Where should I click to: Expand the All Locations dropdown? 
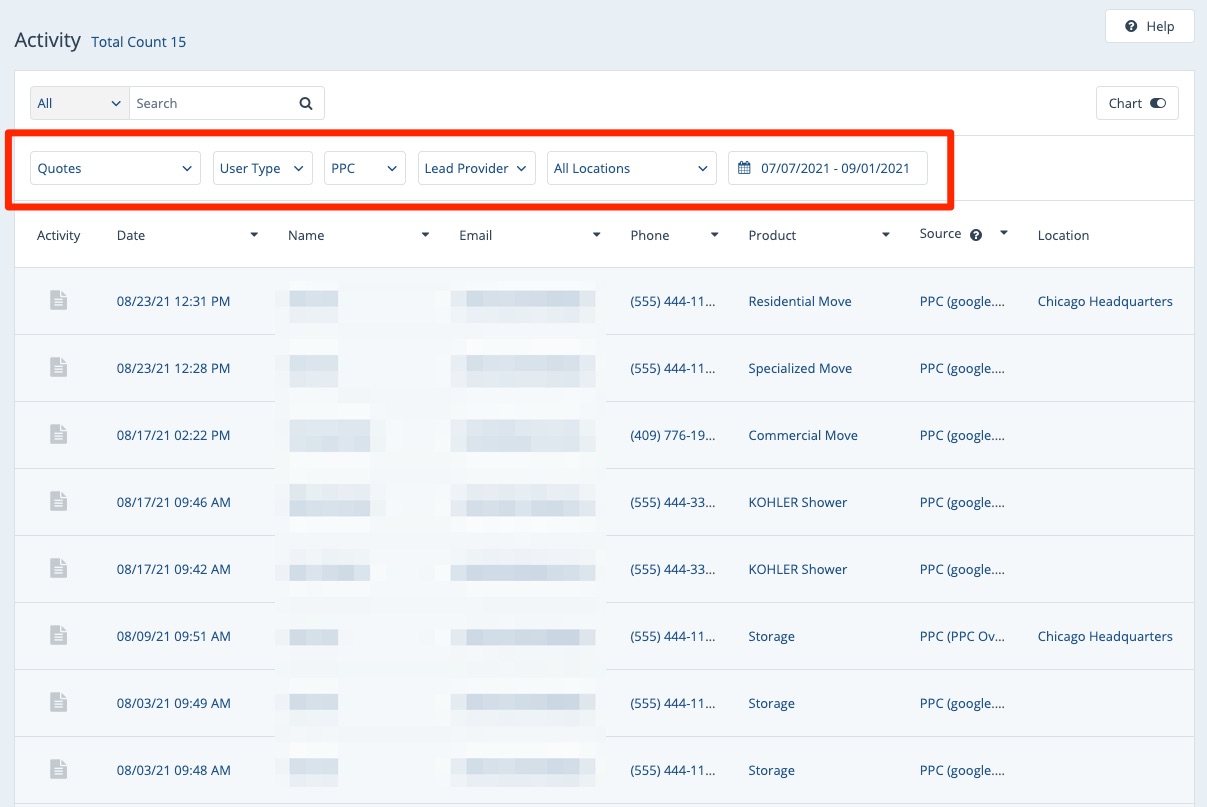click(631, 168)
